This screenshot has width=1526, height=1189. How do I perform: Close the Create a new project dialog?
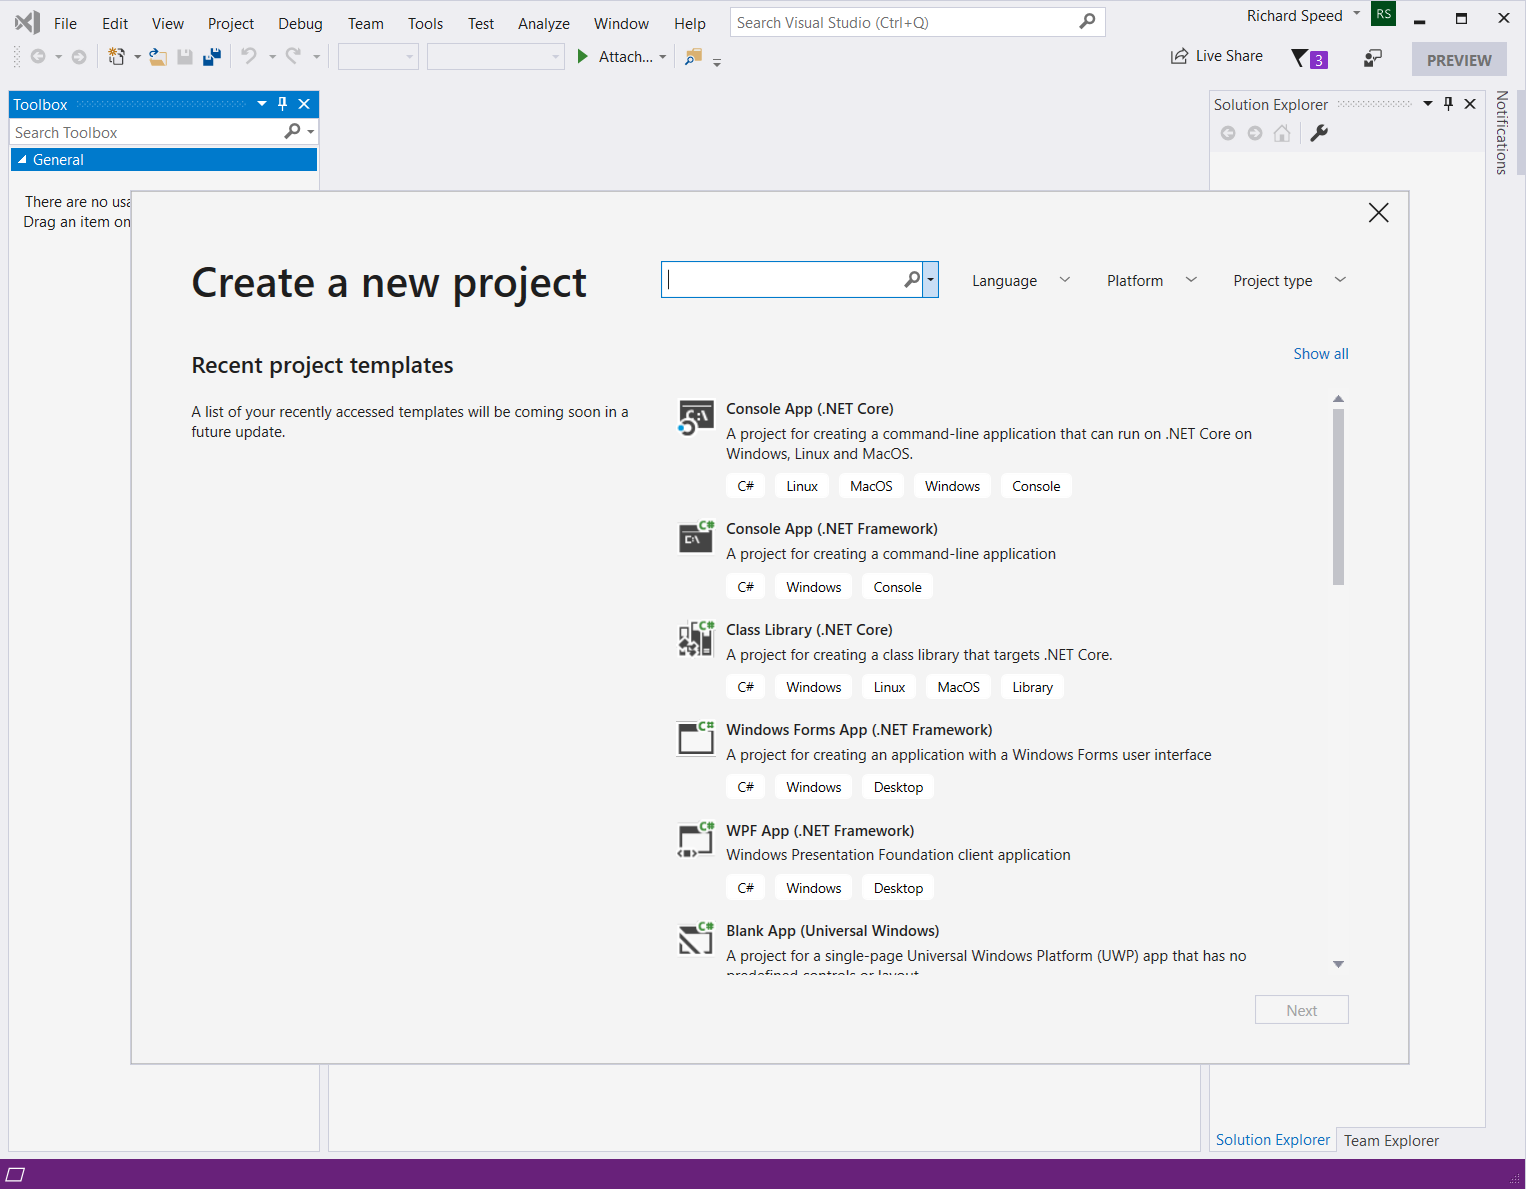click(x=1379, y=213)
